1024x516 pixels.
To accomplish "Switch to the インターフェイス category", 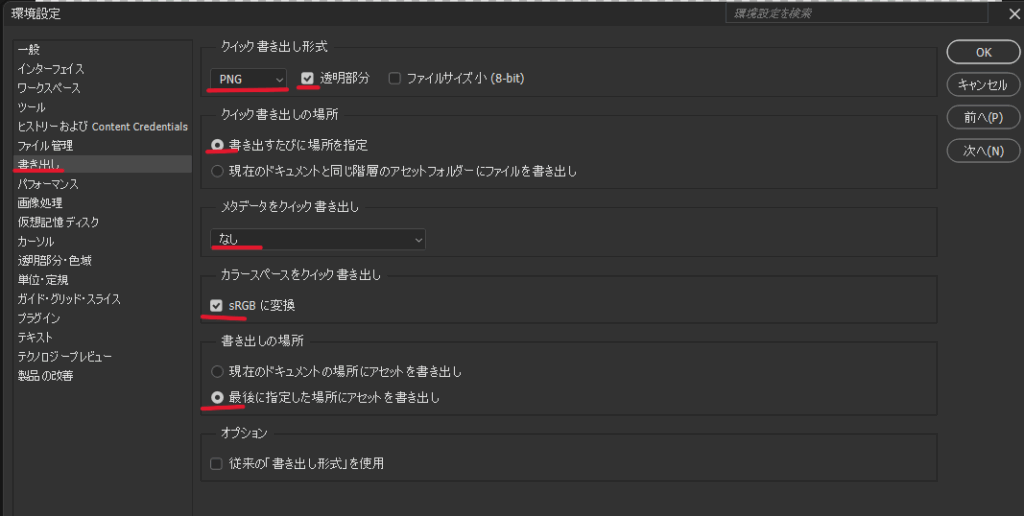I will pyautogui.click(x=50, y=69).
